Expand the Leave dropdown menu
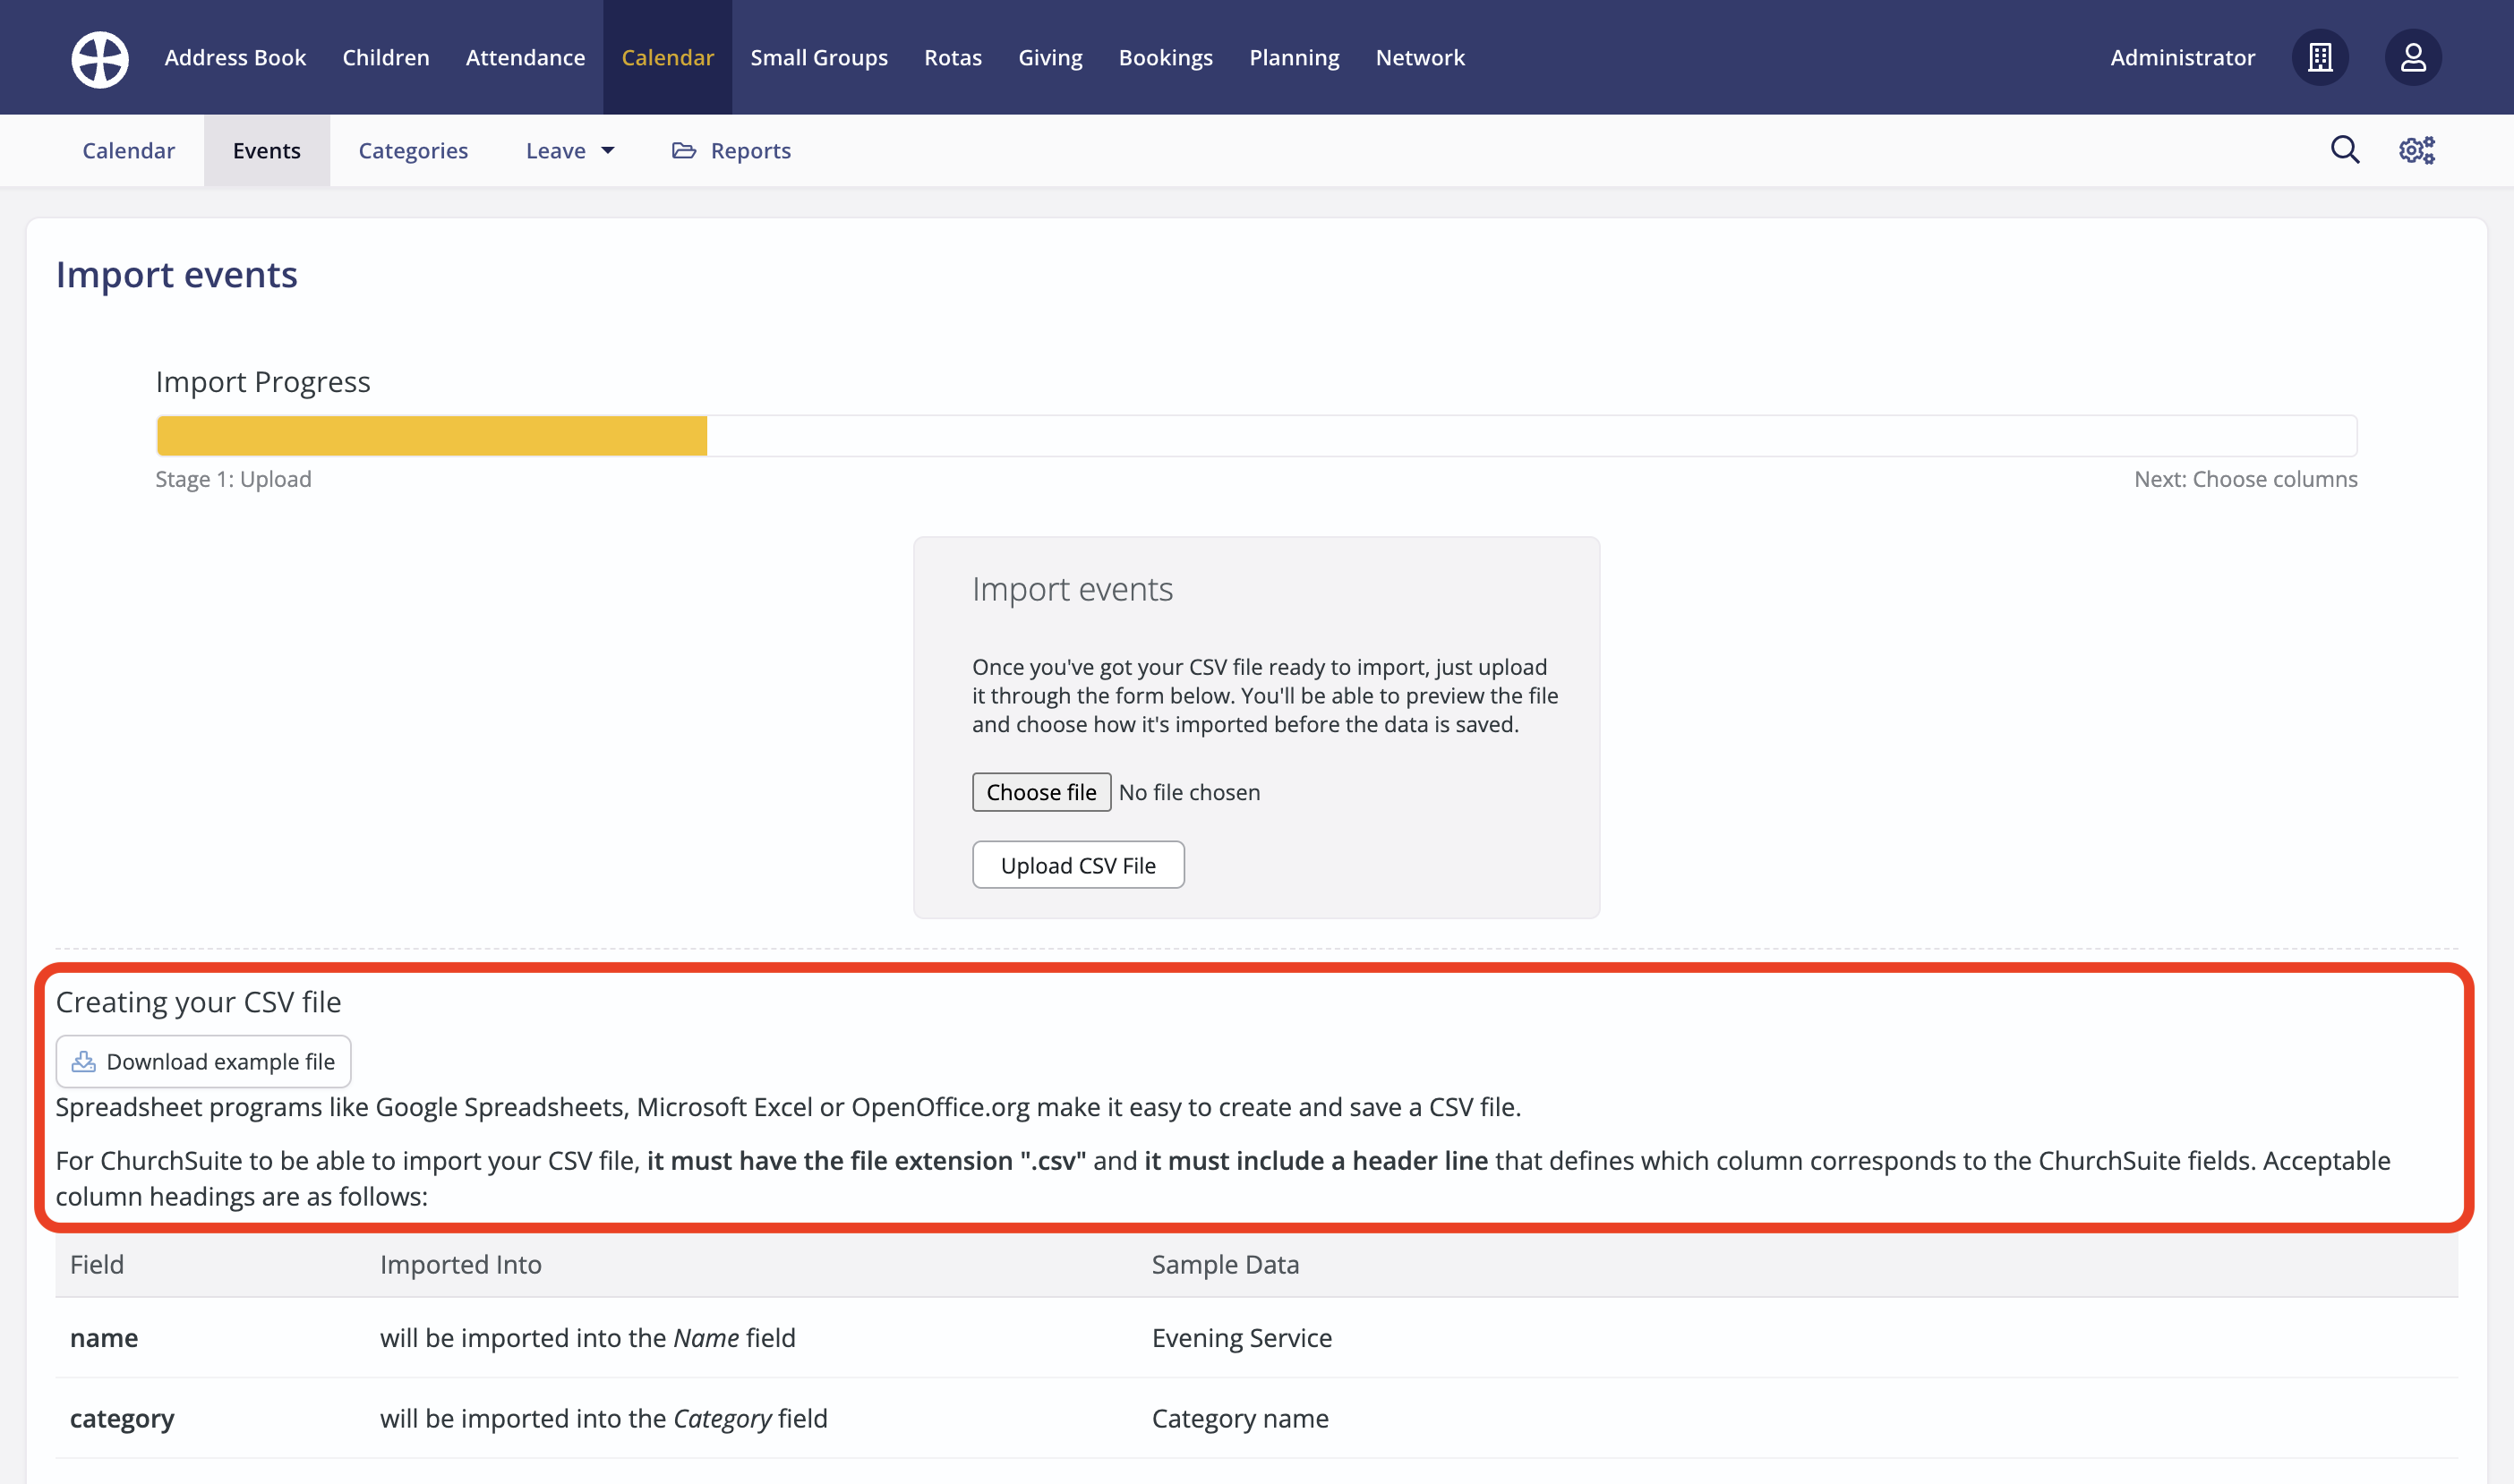Viewport: 2514px width, 1484px height. 570,151
